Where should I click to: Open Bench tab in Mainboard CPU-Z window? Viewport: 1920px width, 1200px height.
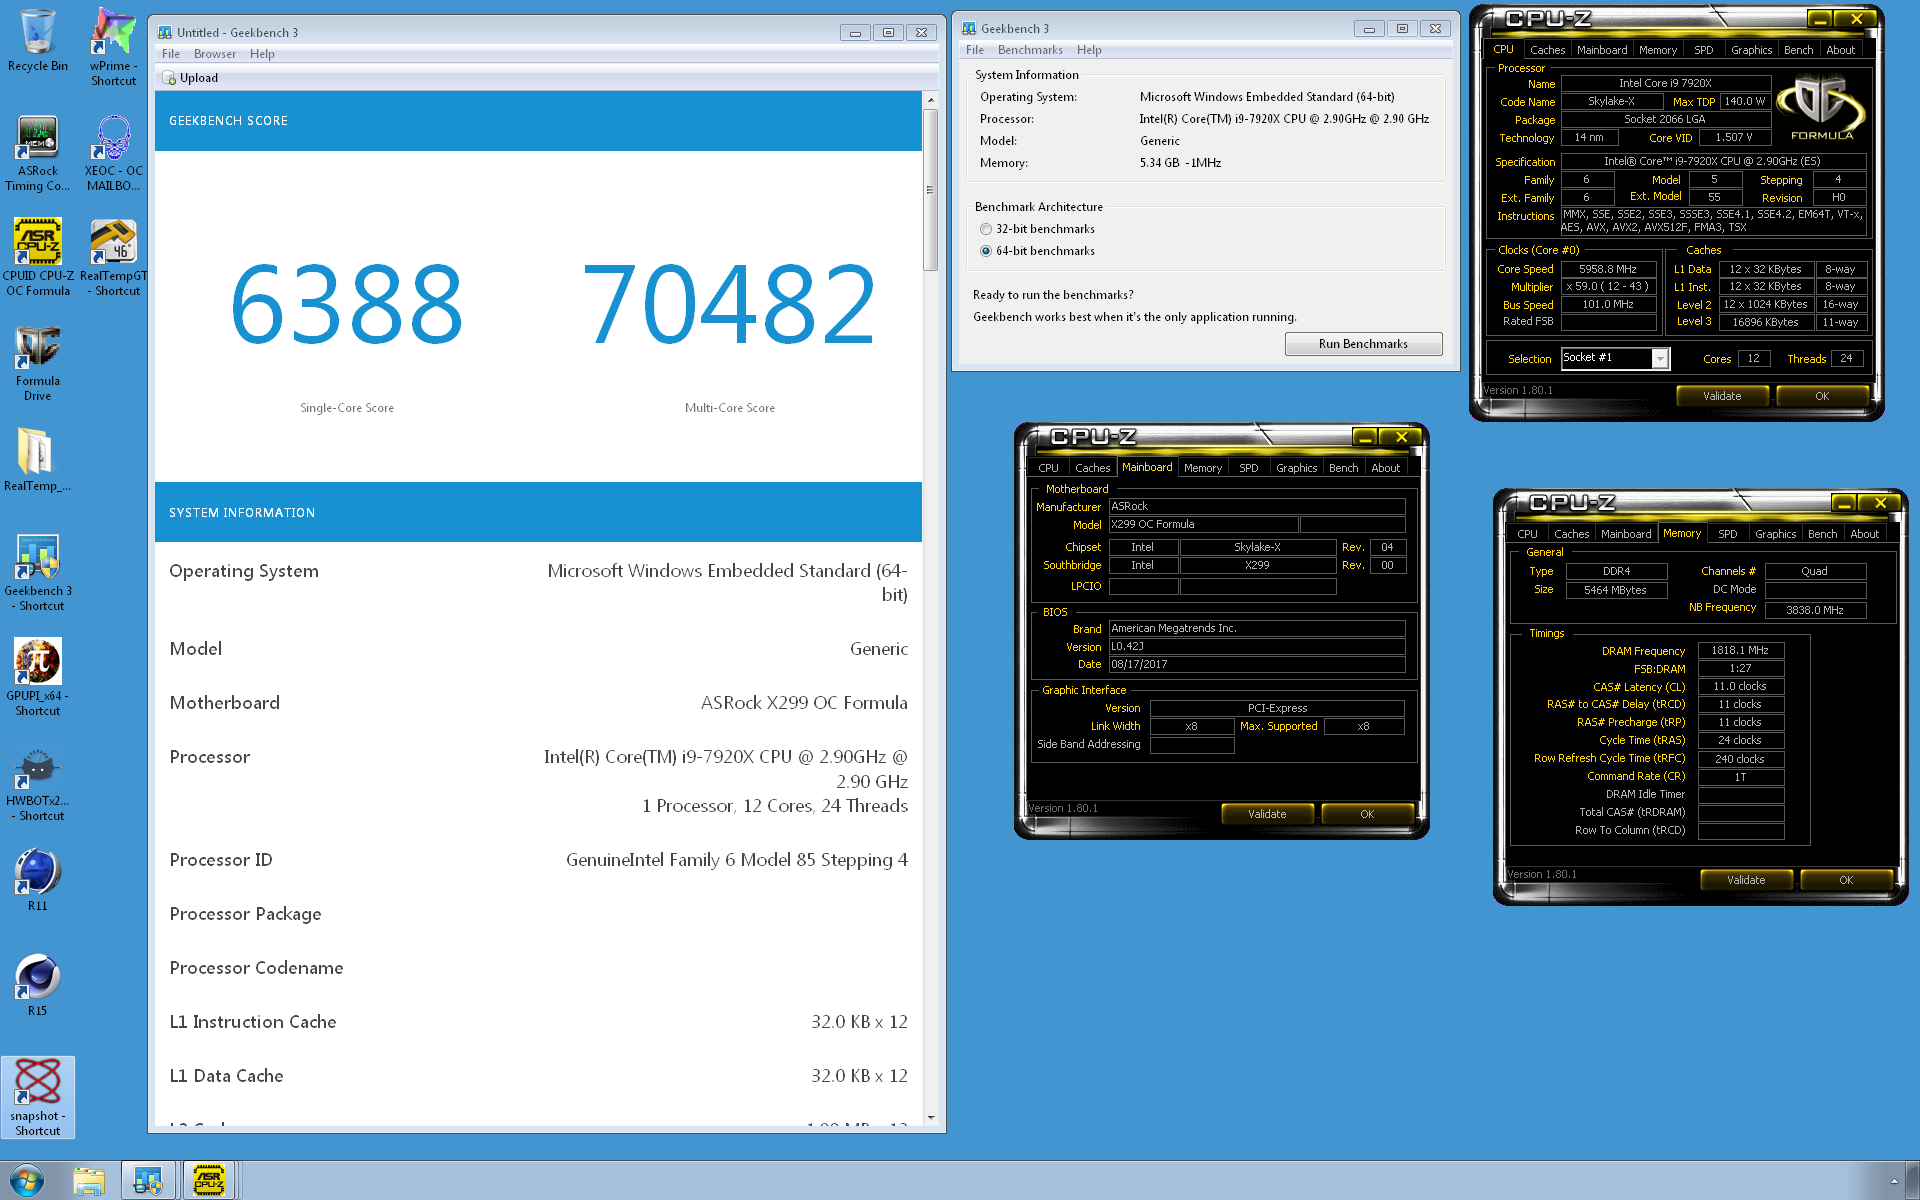pyautogui.click(x=1343, y=468)
